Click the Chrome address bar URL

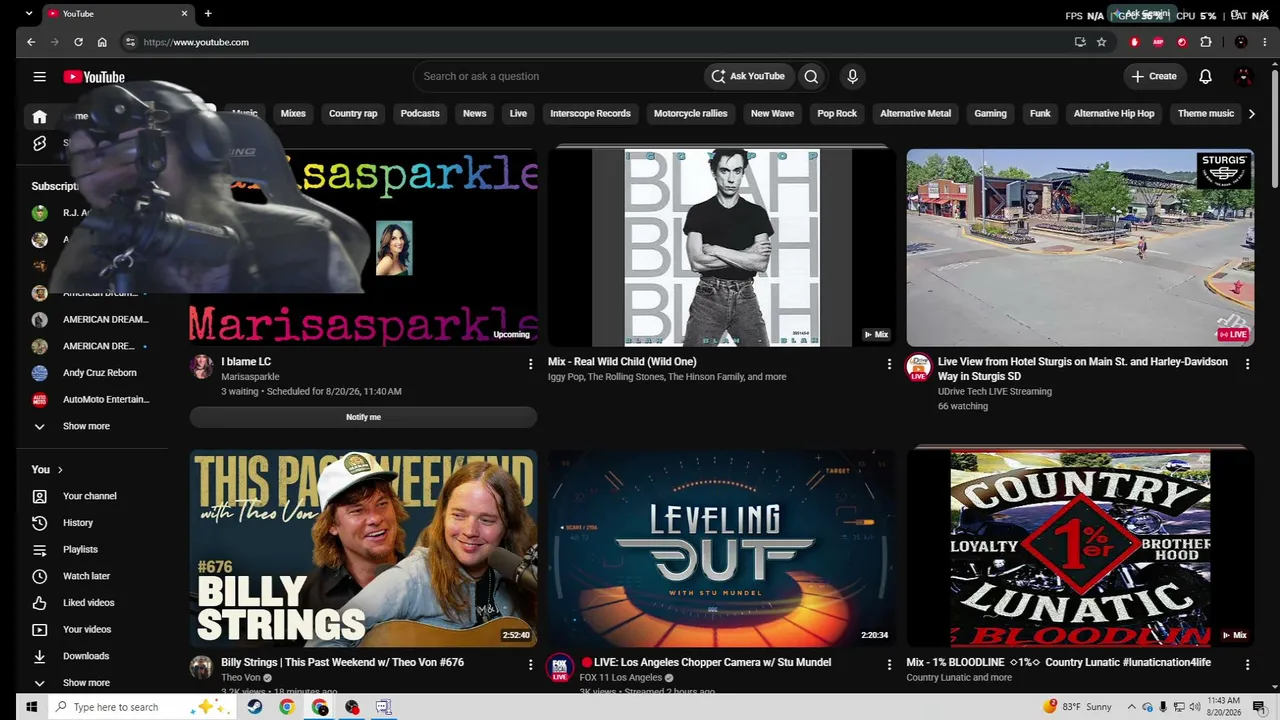point(196,42)
